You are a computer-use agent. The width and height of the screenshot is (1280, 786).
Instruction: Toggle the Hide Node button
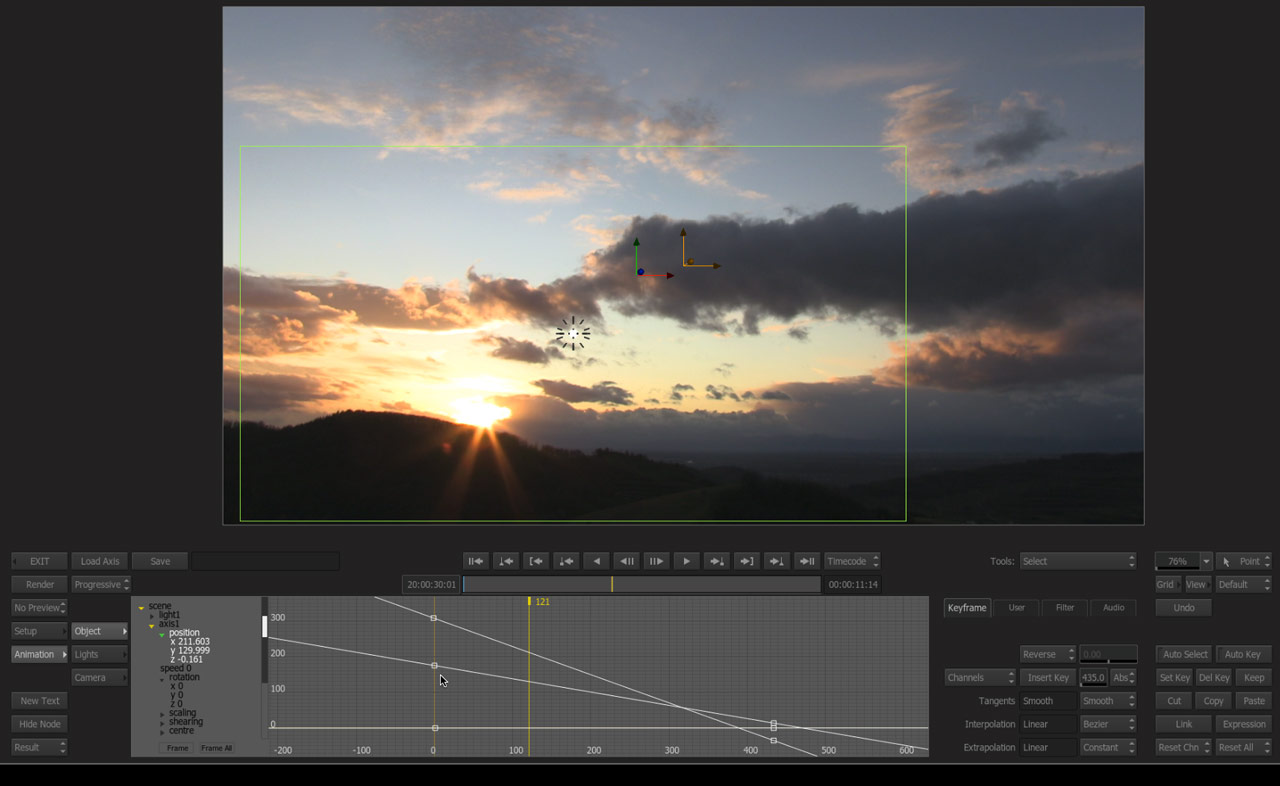pyautogui.click(x=40, y=724)
